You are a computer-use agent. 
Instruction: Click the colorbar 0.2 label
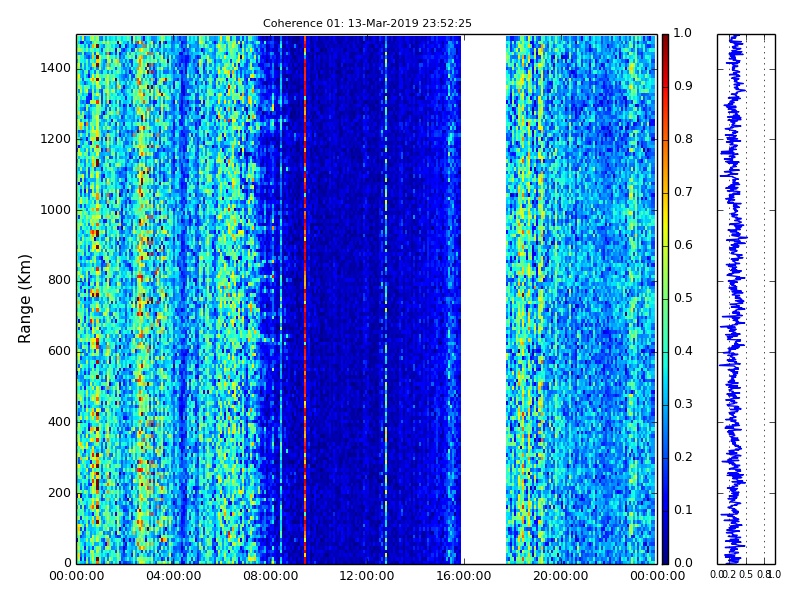click(683, 457)
